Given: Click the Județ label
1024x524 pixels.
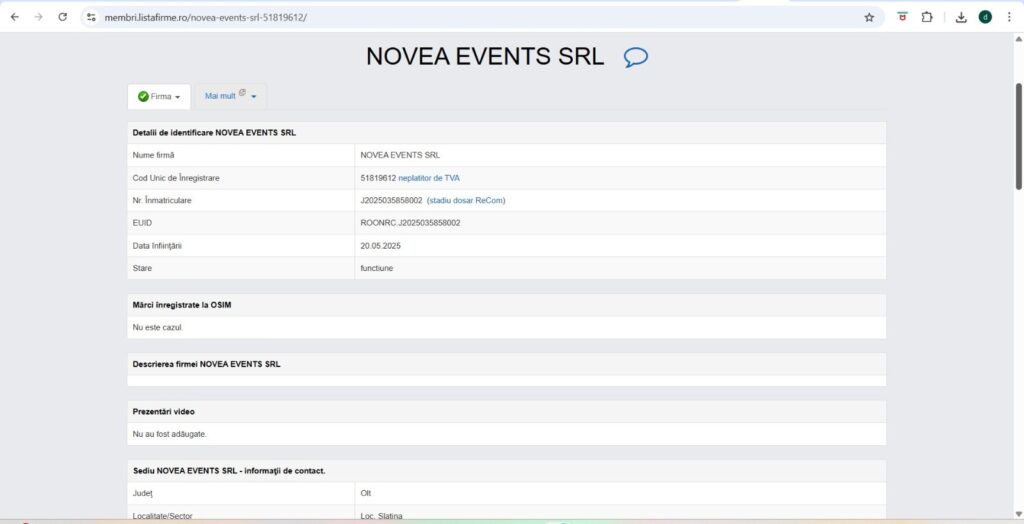Looking at the screenshot, I should [x=142, y=493].
